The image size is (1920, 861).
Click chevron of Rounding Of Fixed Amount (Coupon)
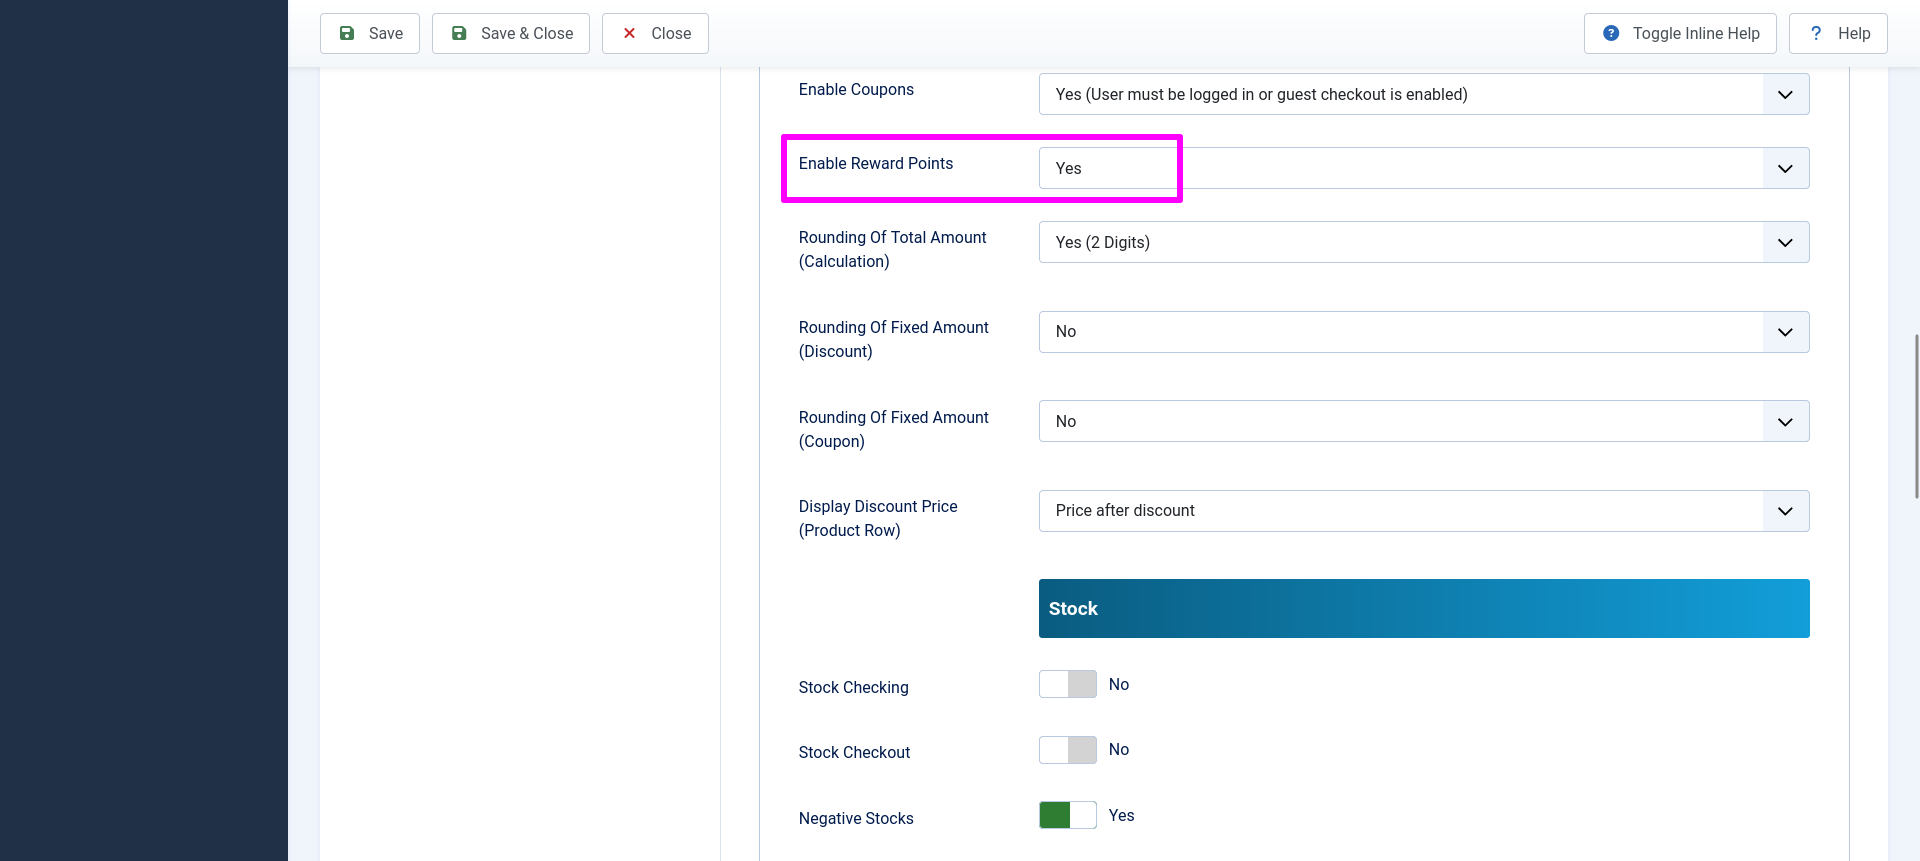click(1785, 422)
